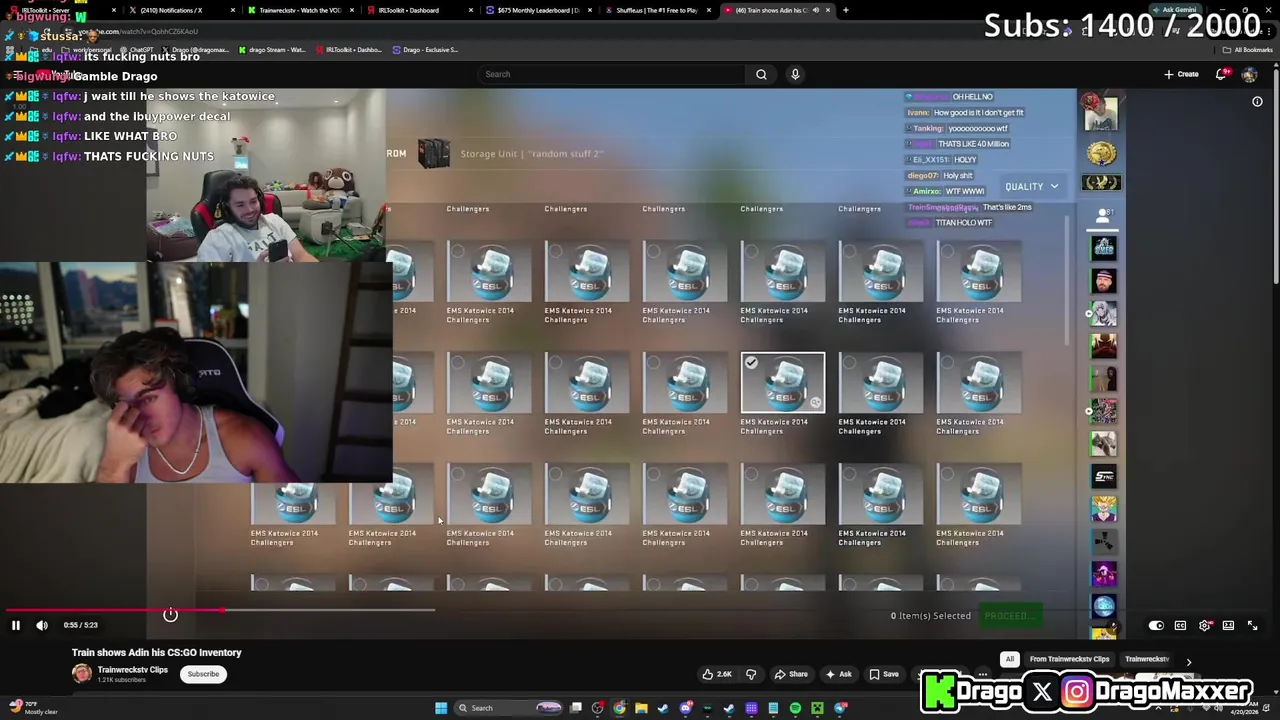Open the All Bookmarks folder
Screen dimensions: 1280x720
coord(1248,49)
